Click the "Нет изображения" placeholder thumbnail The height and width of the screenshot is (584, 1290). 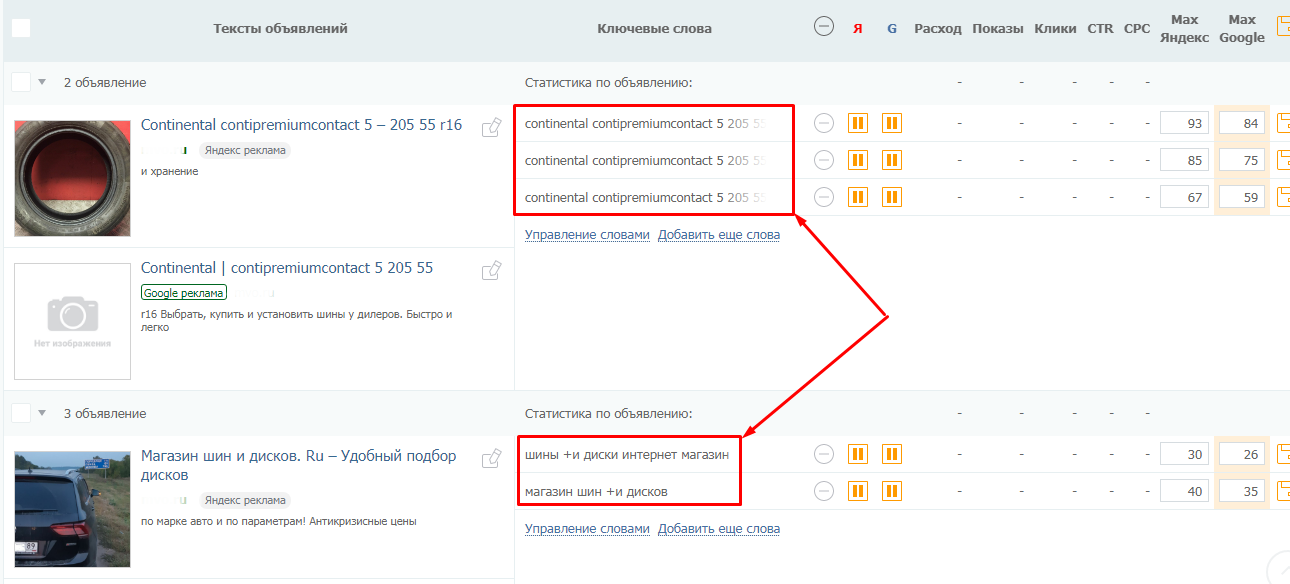click(x=72, y=321)
